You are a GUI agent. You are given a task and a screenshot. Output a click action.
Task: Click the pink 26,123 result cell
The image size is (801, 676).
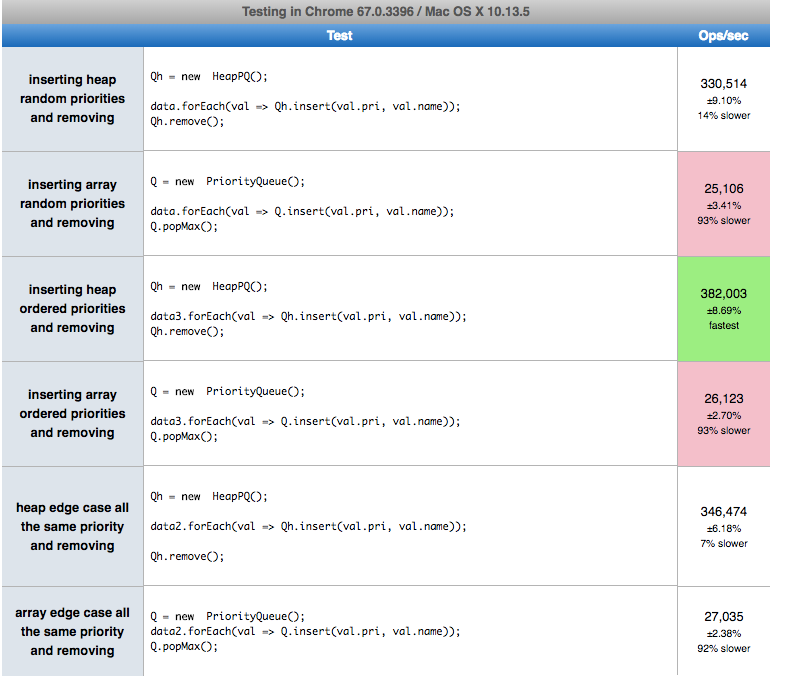(722, 413)
